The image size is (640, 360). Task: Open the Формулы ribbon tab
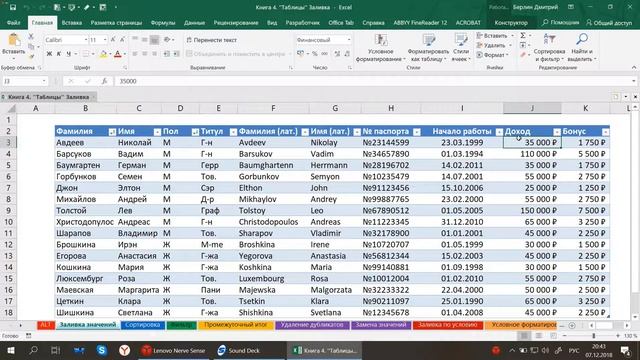(x=163, y=23)
